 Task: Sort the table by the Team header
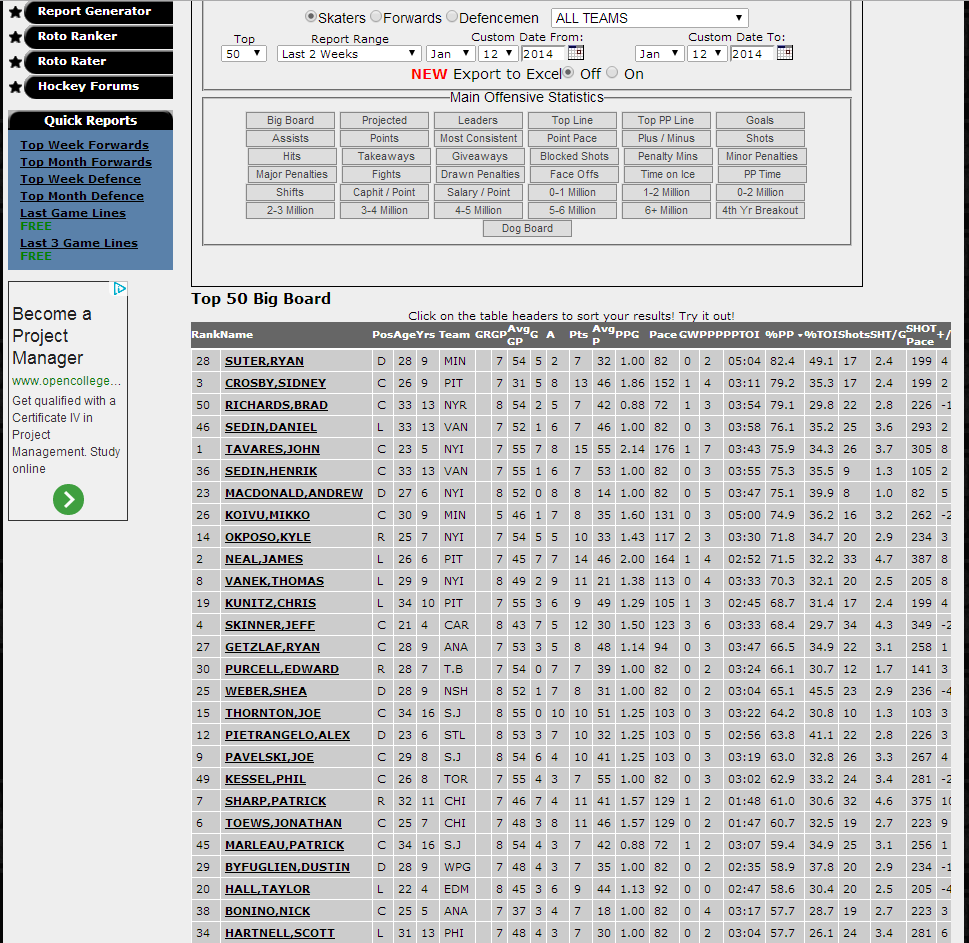[x=454, y=334]
